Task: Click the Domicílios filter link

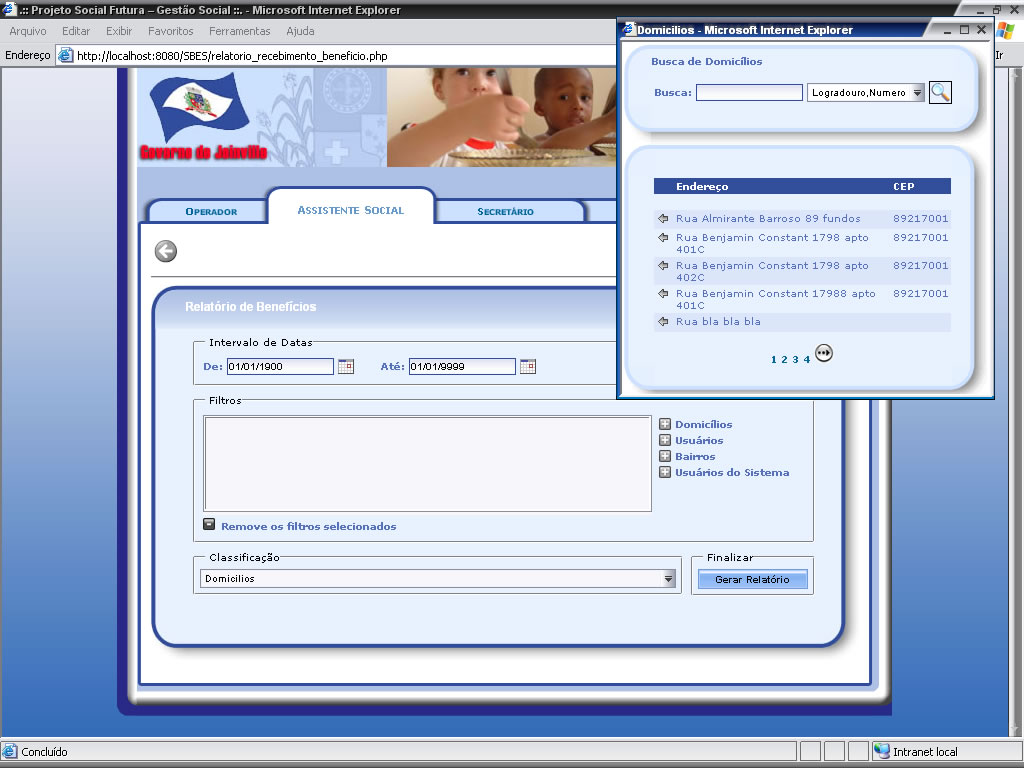Action: [703, 424]
